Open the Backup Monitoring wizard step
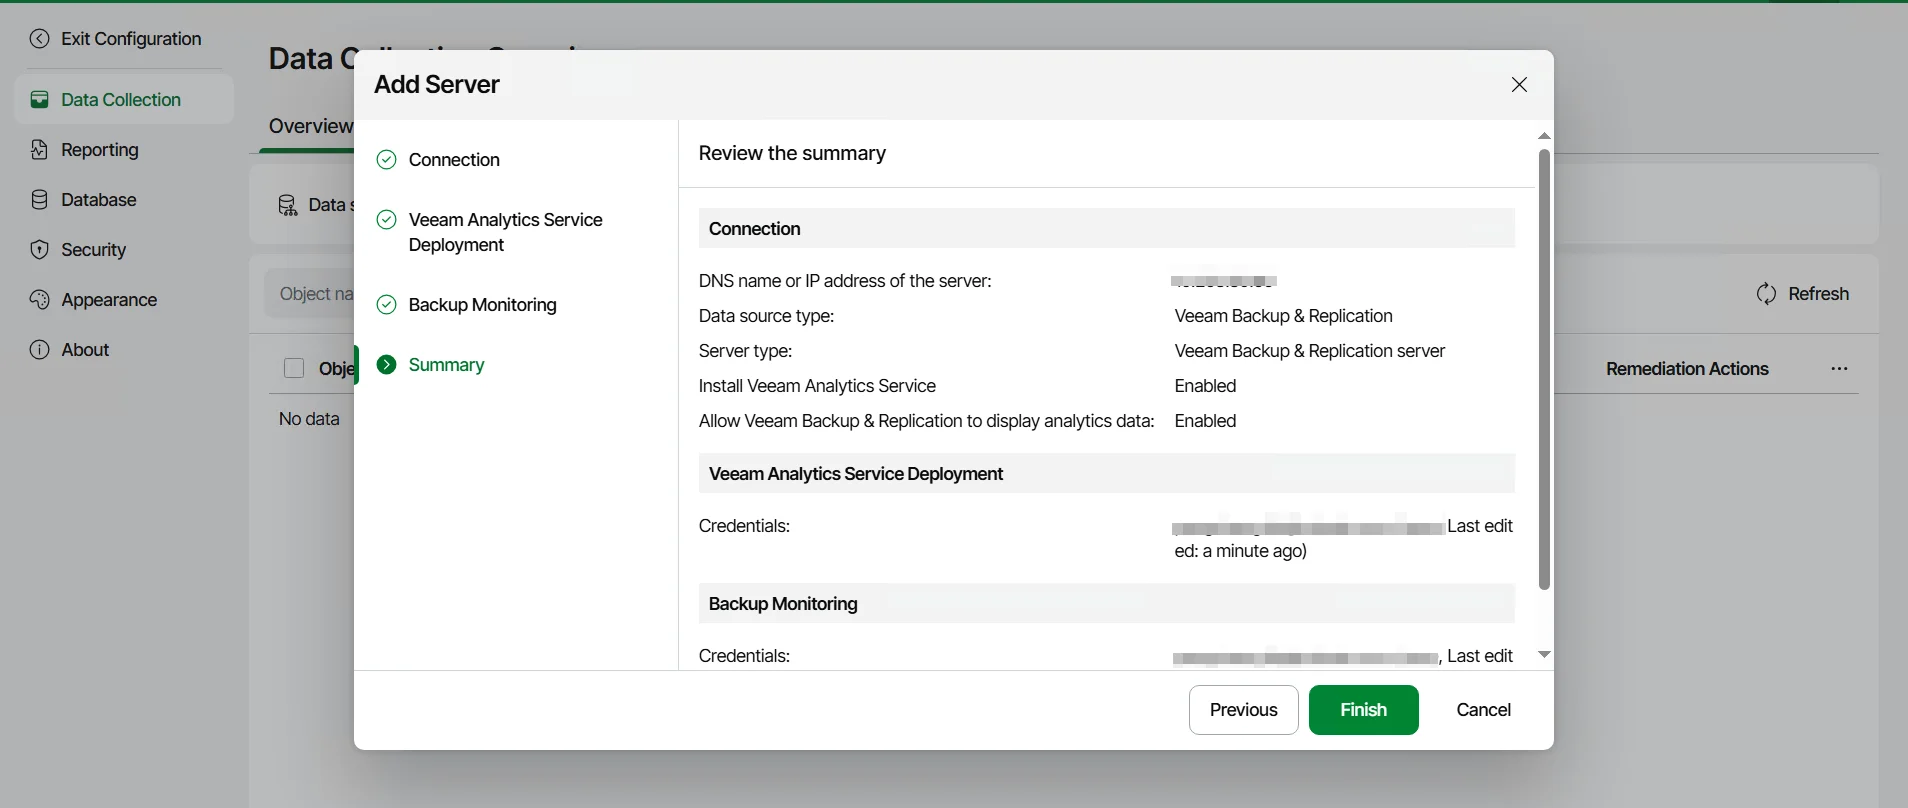Image resolution: width=1908 pixels, height=808 pixels. pos(482,305)
